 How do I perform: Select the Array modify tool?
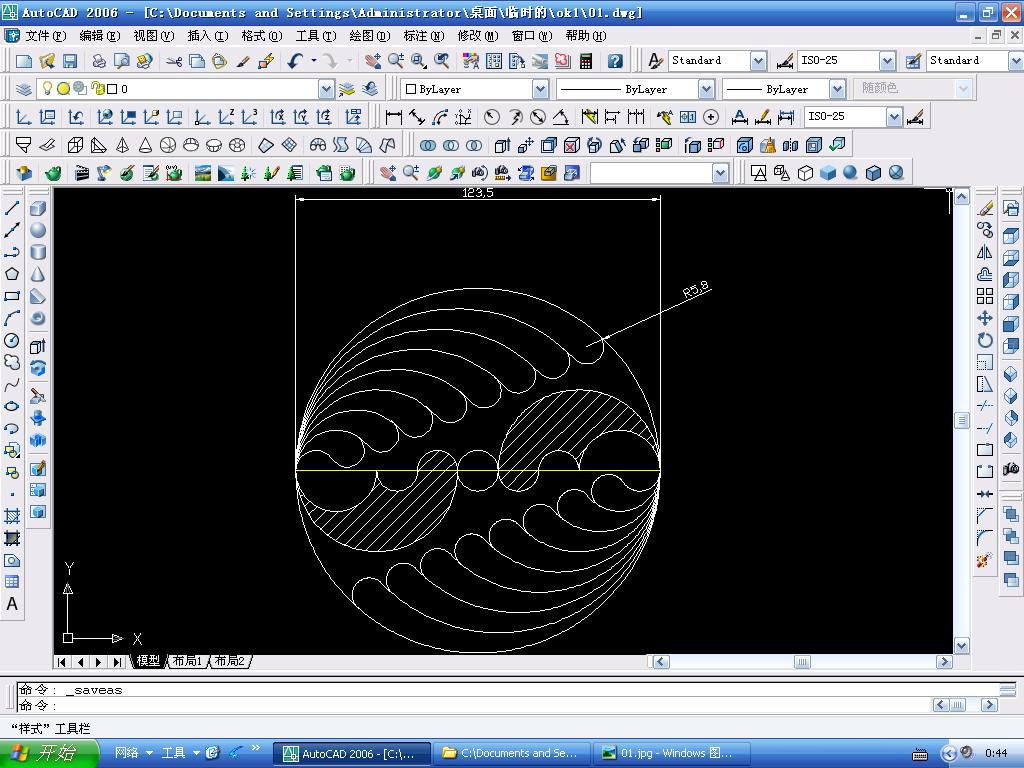985,296
